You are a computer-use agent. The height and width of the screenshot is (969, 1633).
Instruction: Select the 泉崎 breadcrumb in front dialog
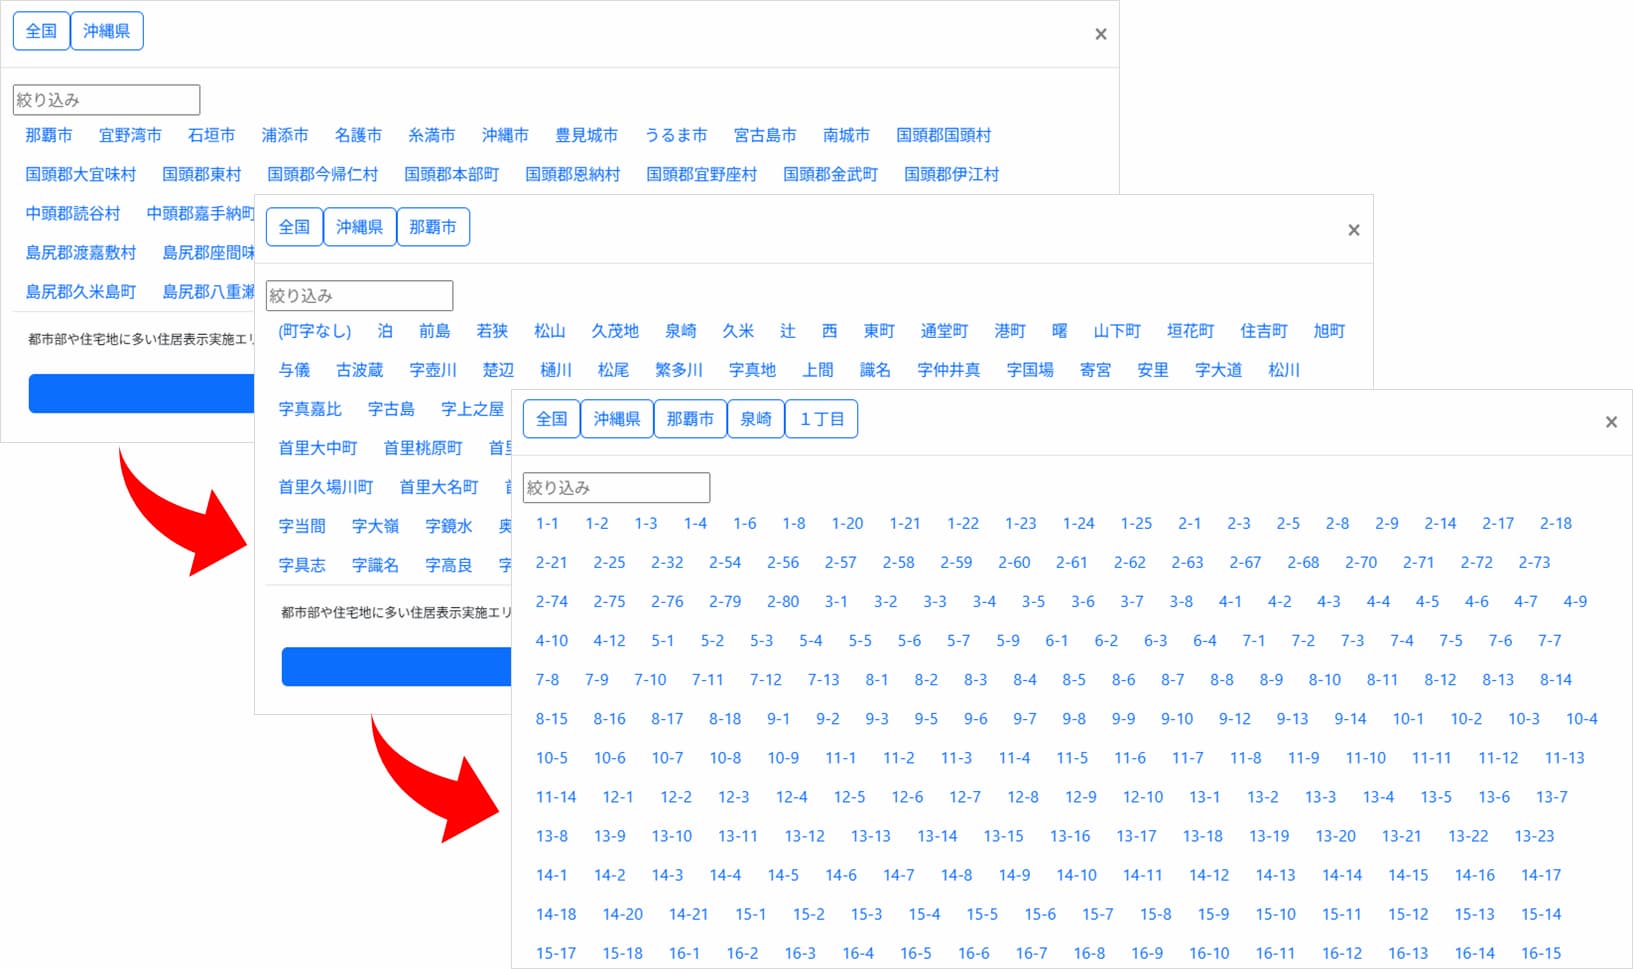(x=756, y=419)
